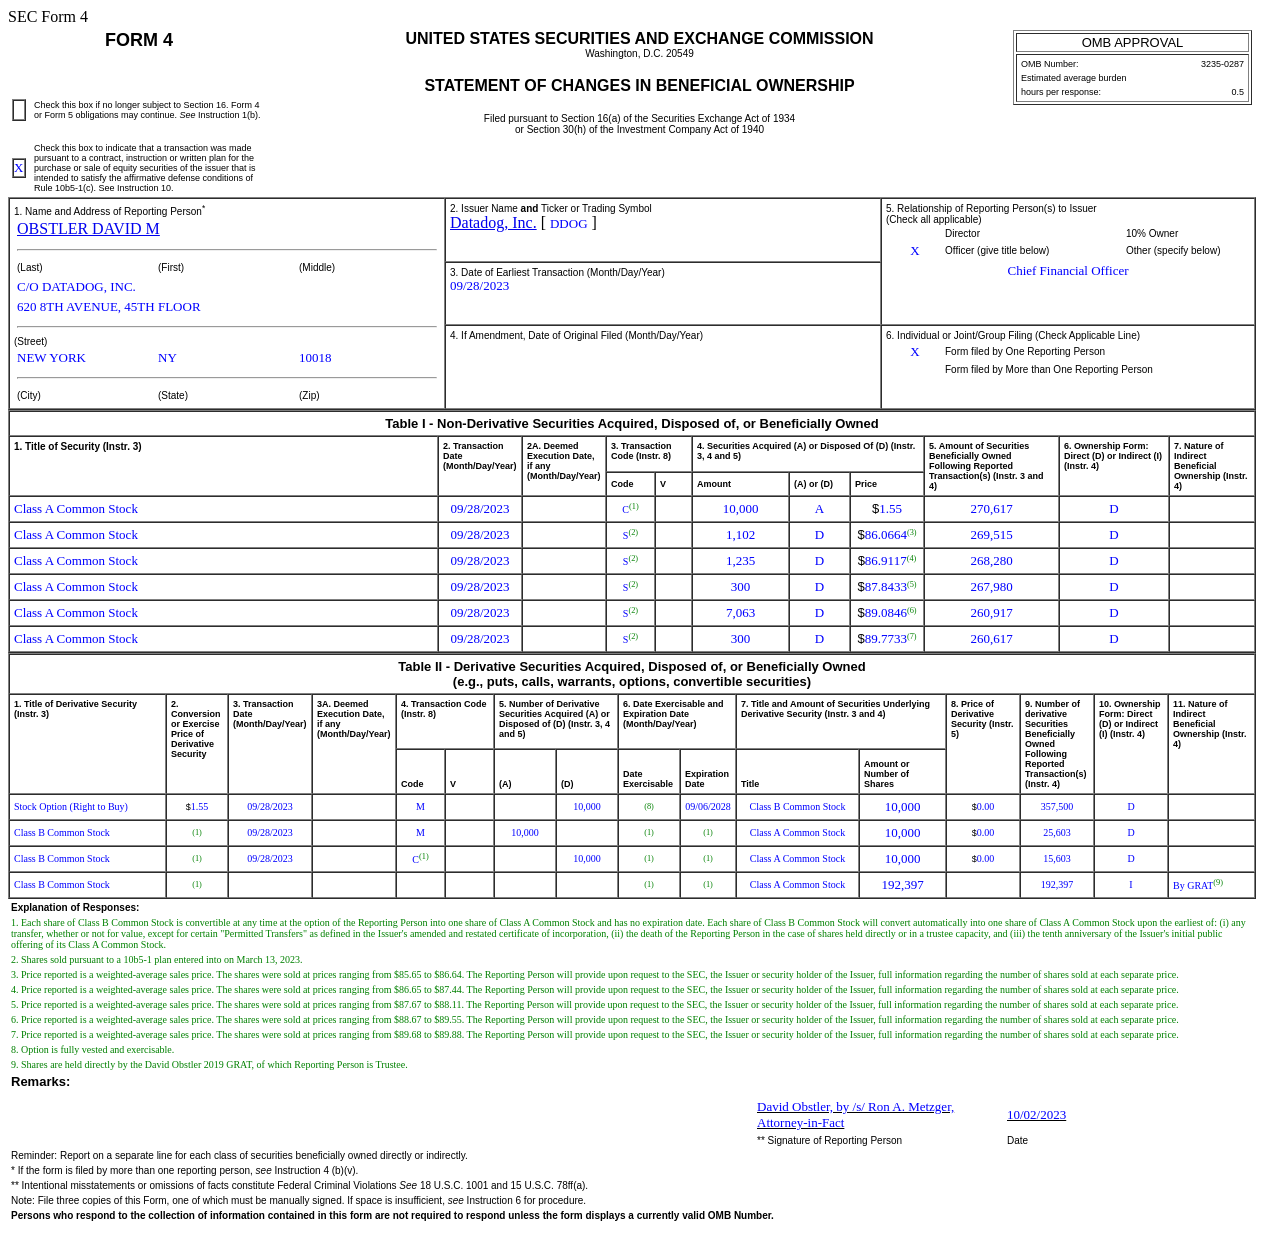The image size is (1264, 1246).
Task: Click the beneficially owned amount 268,280
Action: [991, 561]
